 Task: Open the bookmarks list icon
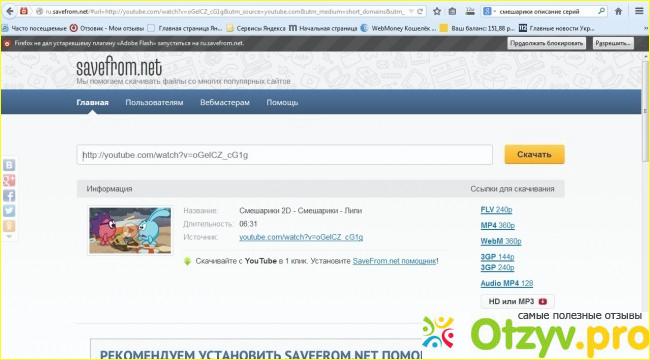pyautogui.click(x=453, y=12)
